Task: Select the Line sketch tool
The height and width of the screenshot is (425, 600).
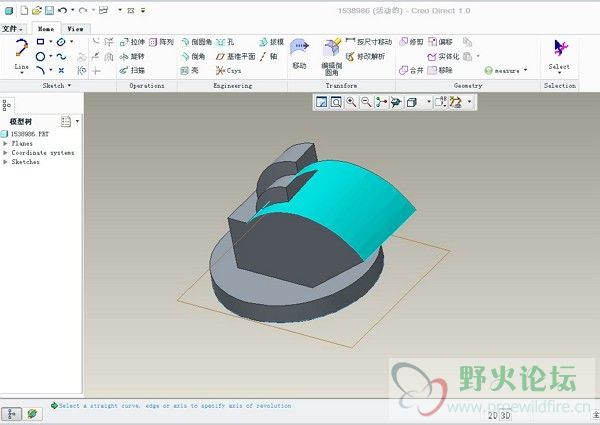Action: pyautogui.click(x=21, y=53)
